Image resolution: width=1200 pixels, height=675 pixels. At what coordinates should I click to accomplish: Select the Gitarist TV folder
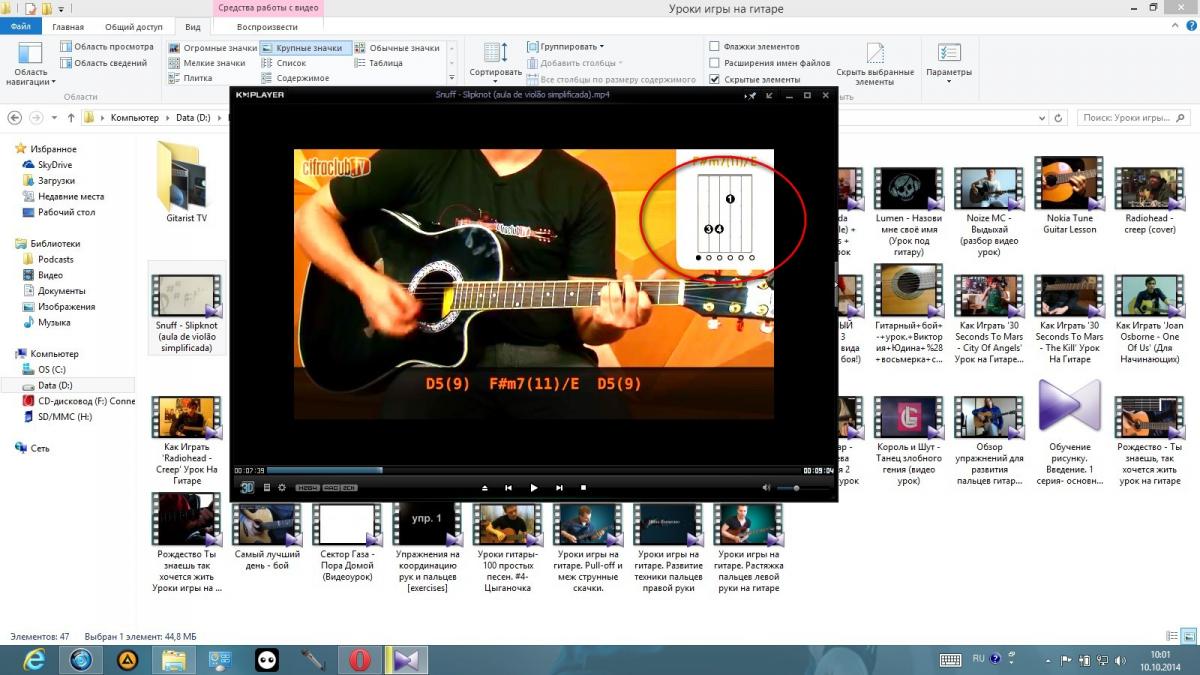coord(186,183)
